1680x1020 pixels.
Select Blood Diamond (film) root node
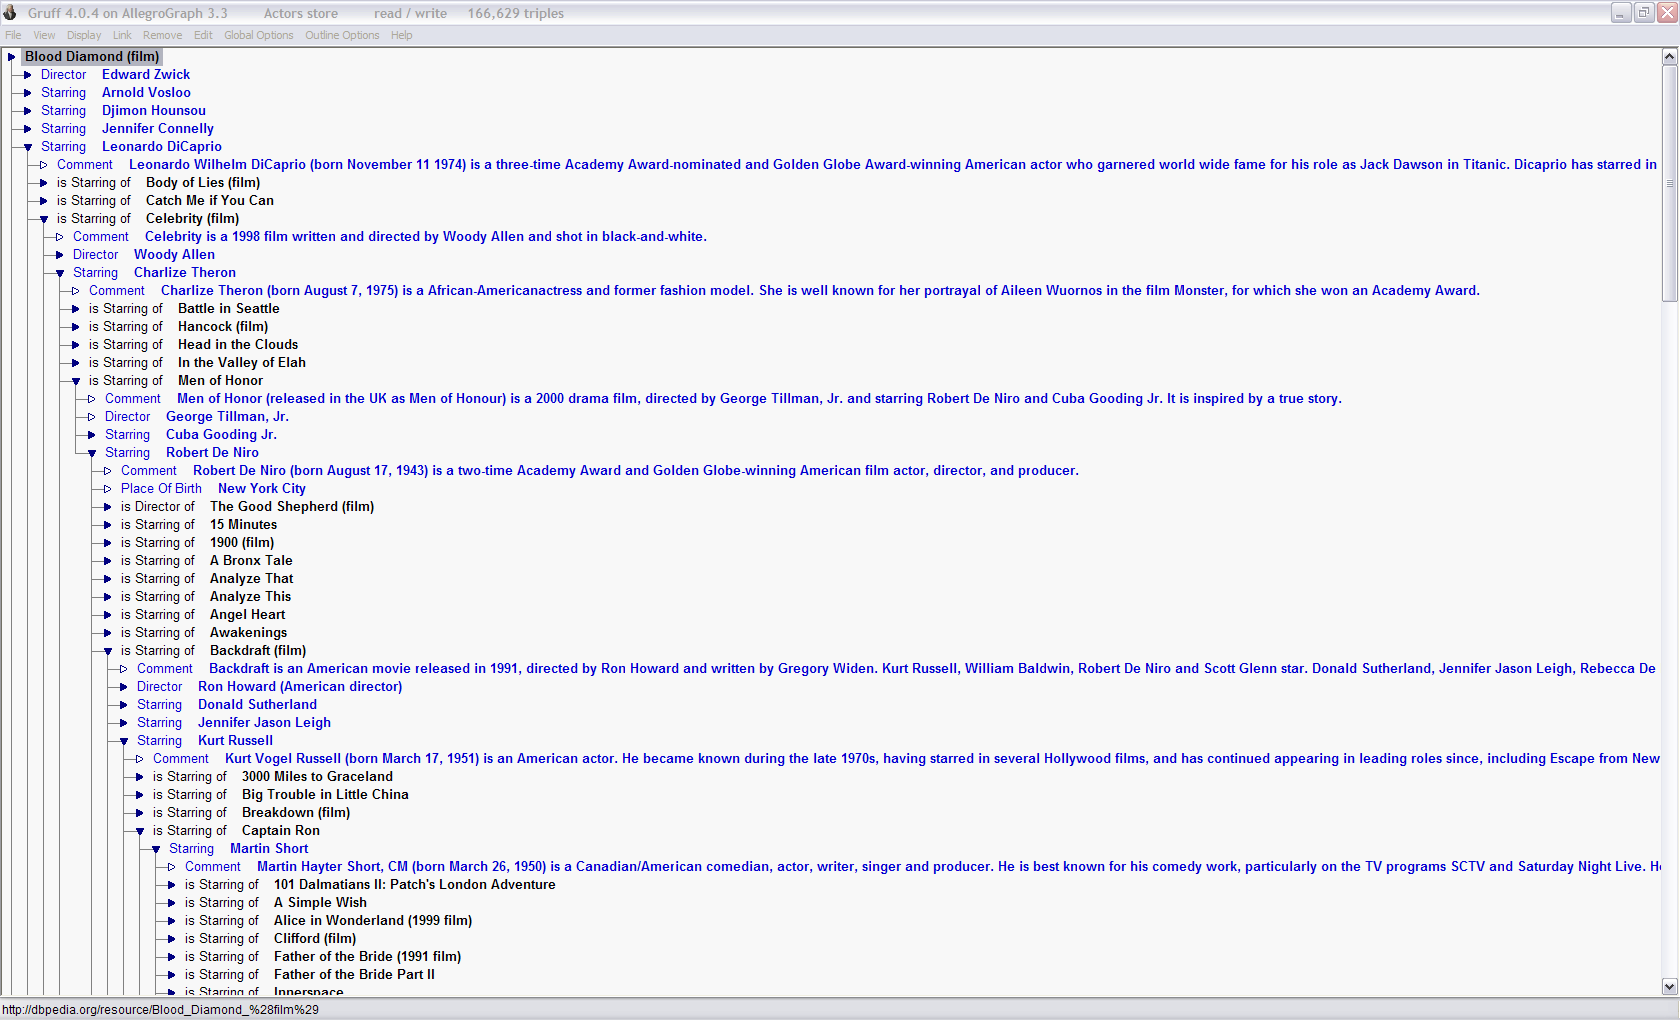click(x=91, y=57)
